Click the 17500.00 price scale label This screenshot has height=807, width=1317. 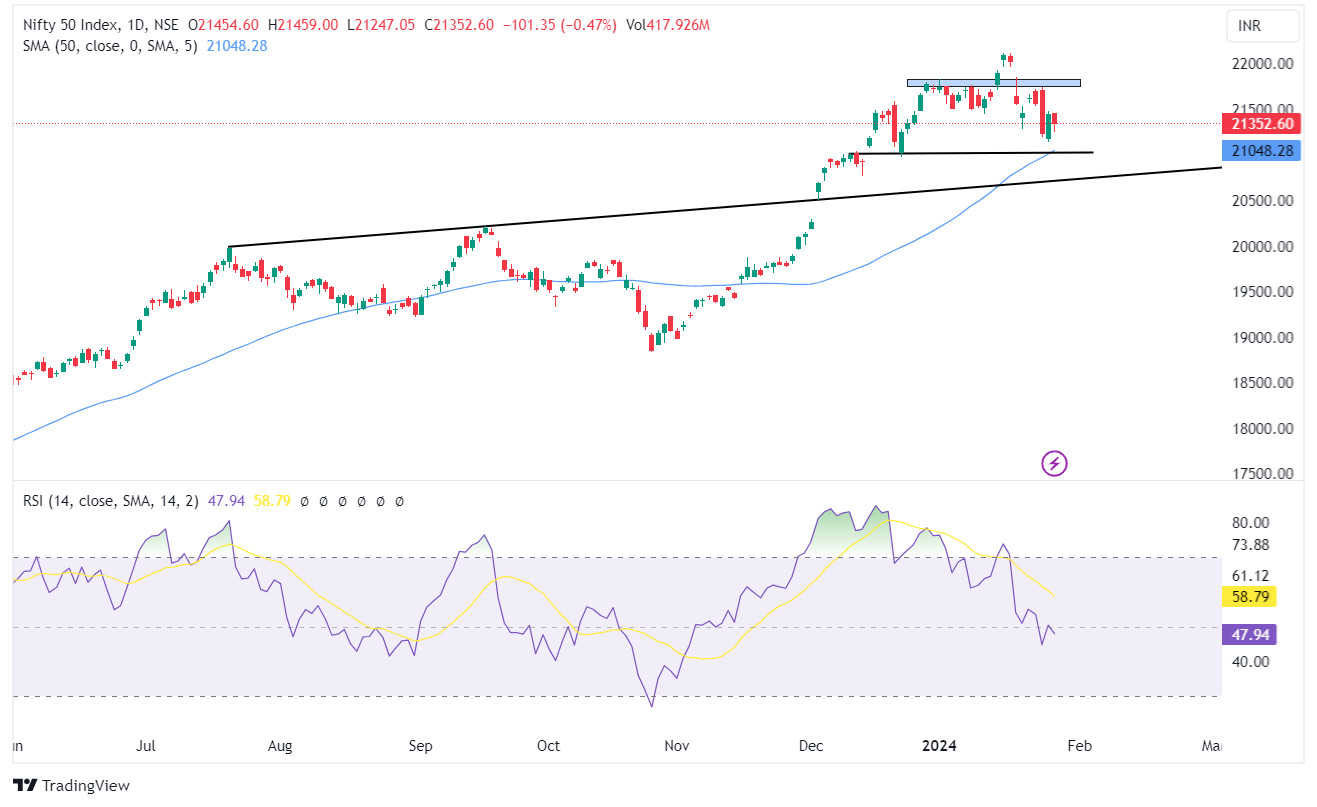[x=1263, y=474]
